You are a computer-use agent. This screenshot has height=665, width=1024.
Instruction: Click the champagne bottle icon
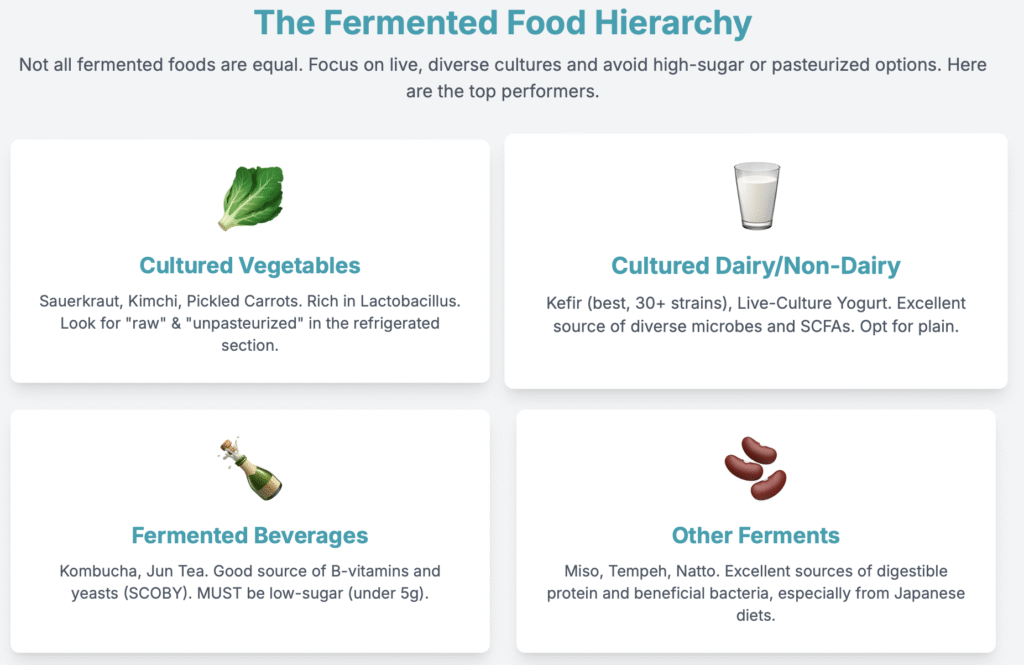[x=249, y=469]
